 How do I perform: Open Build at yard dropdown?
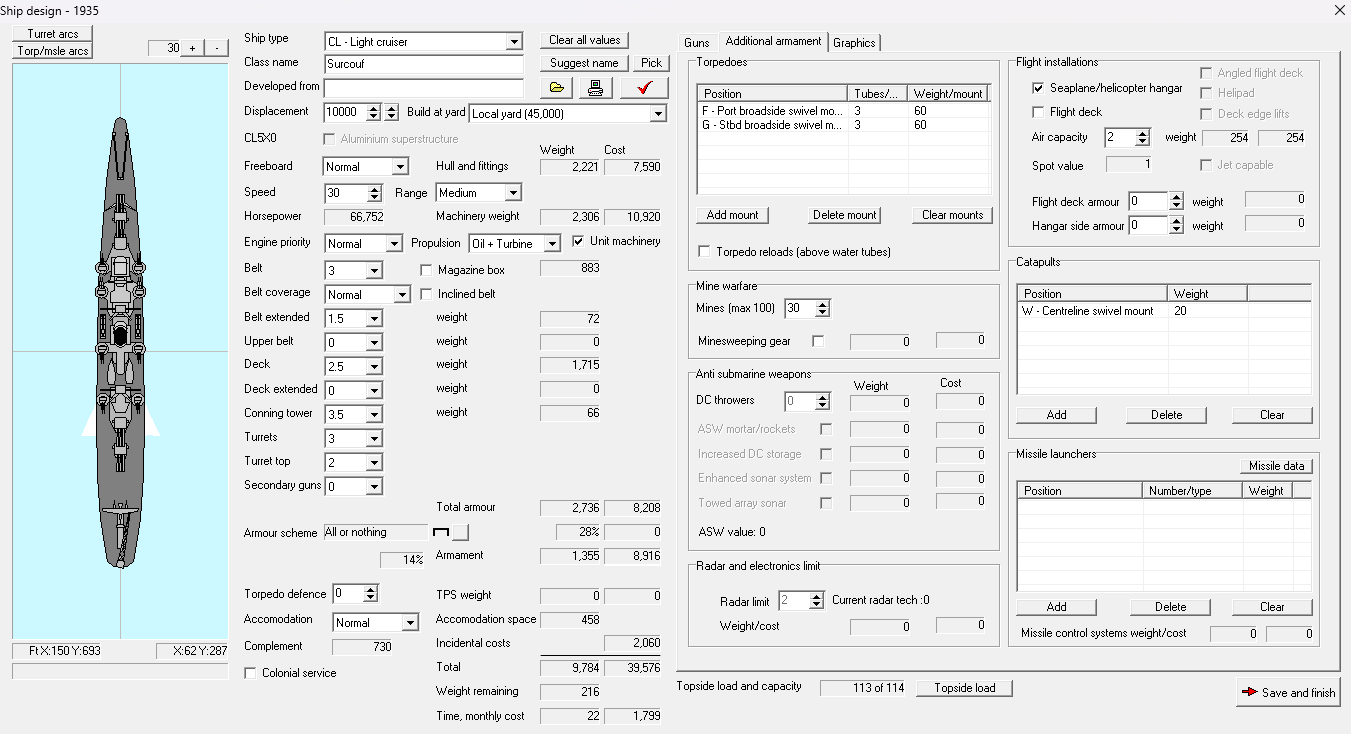coord(657,114)
